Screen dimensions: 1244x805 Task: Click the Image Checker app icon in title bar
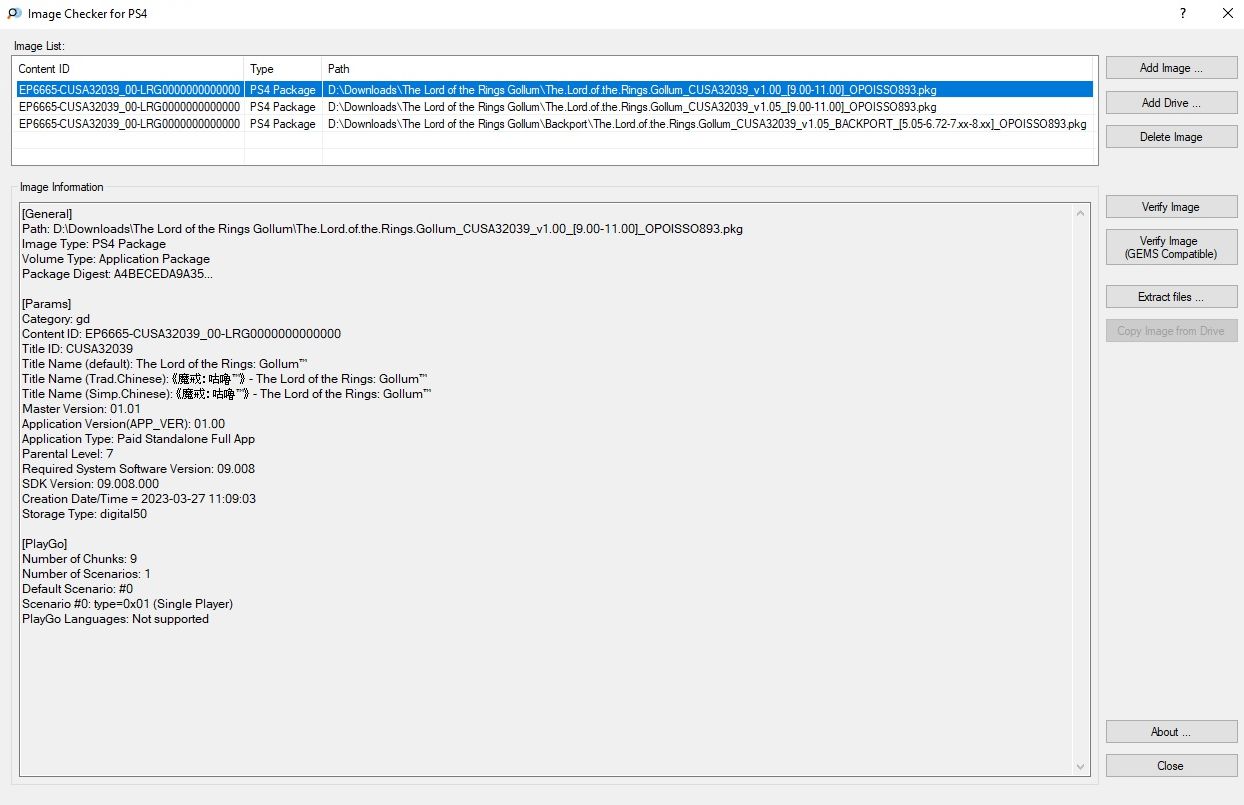click(x=14, y=14)
